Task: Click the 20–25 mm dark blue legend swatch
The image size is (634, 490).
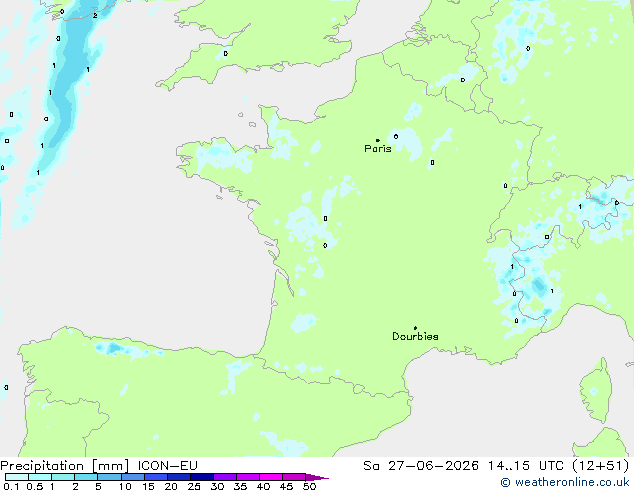Action: (179, 477)
